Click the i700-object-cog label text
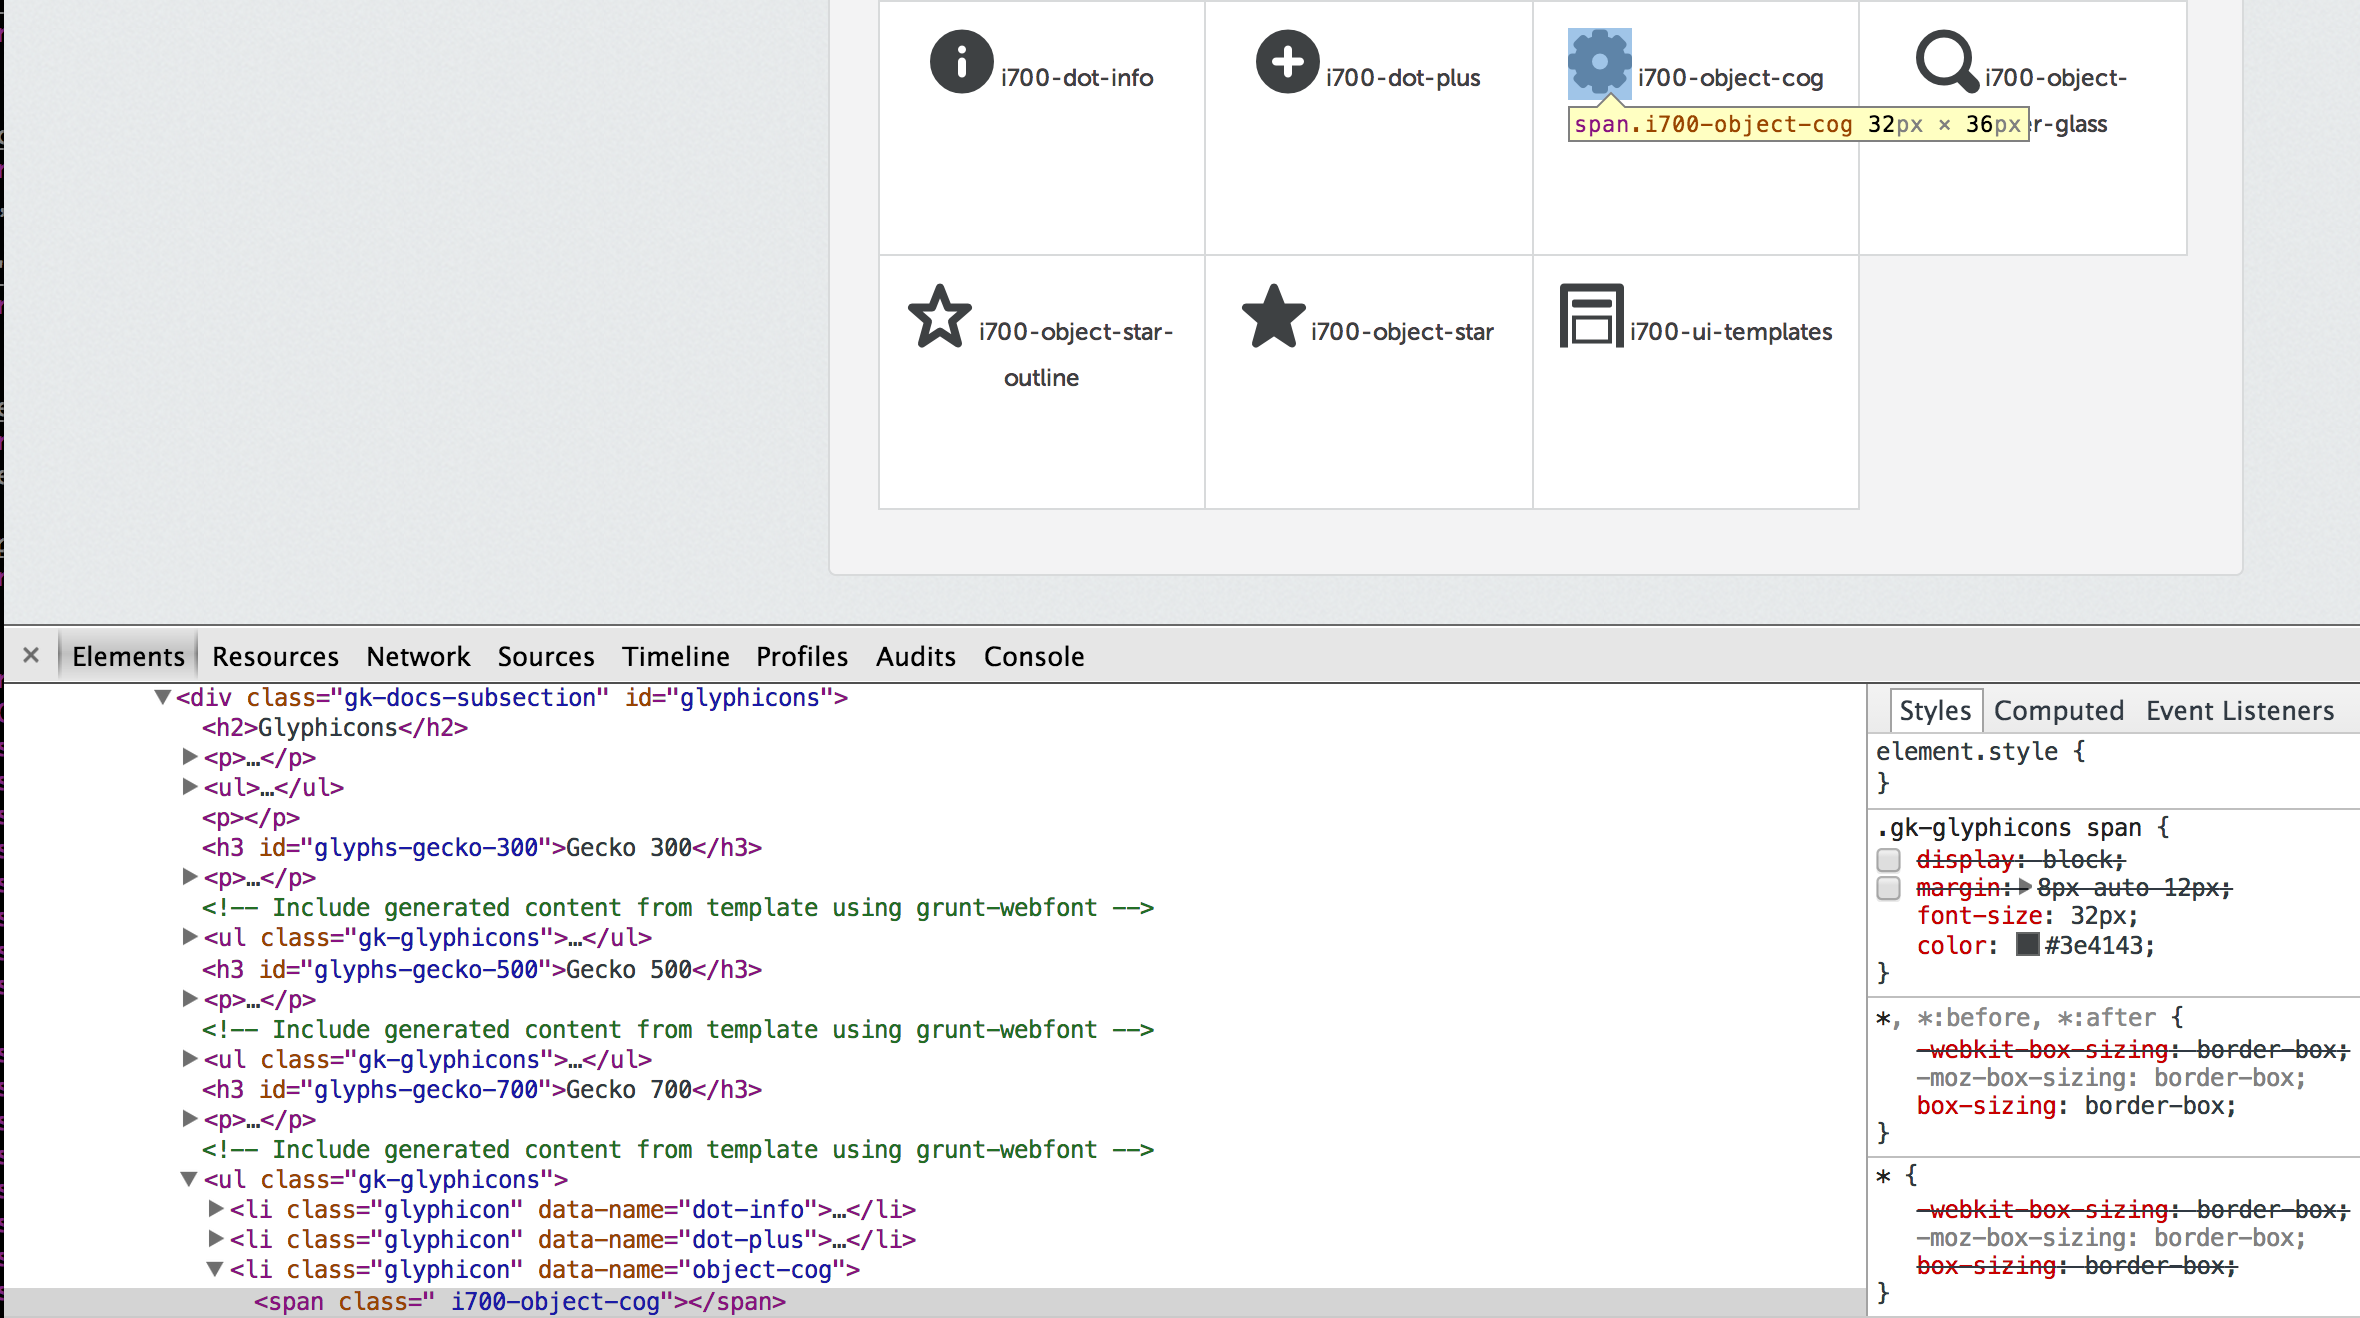 (x=1731, y=78)
